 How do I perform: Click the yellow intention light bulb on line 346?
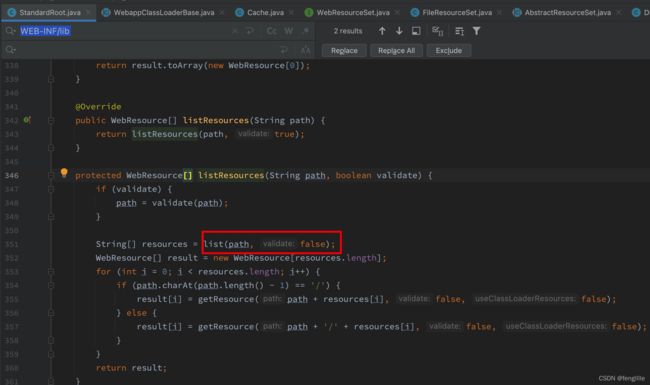pyautogui.click(x=64, y=173)
